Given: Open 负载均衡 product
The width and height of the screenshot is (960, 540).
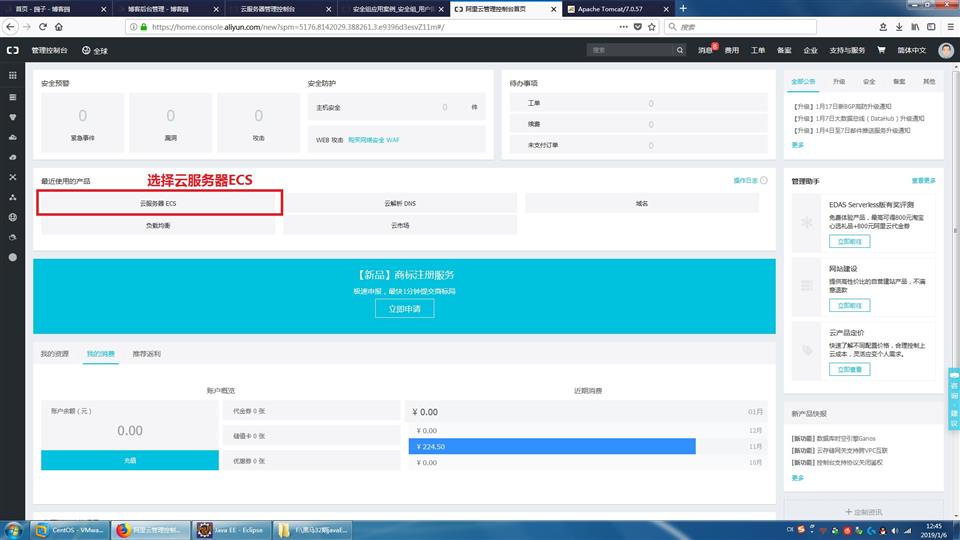Looking at the screenshot, I should pos(158,225).
